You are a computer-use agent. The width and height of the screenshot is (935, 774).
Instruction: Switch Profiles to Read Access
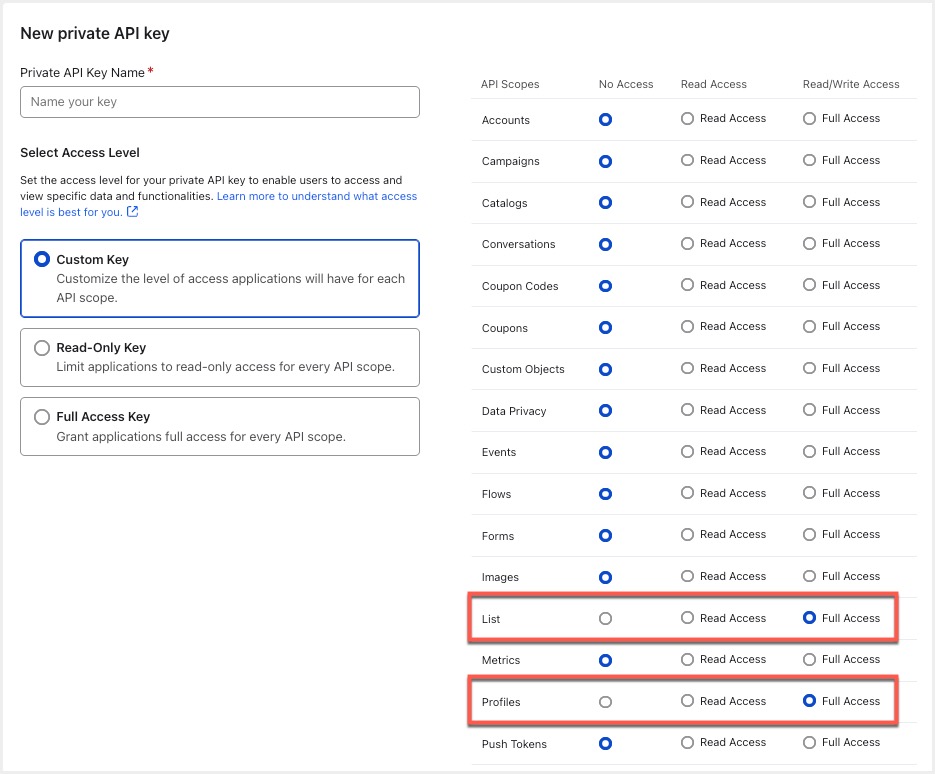click(x=687, y=701)
